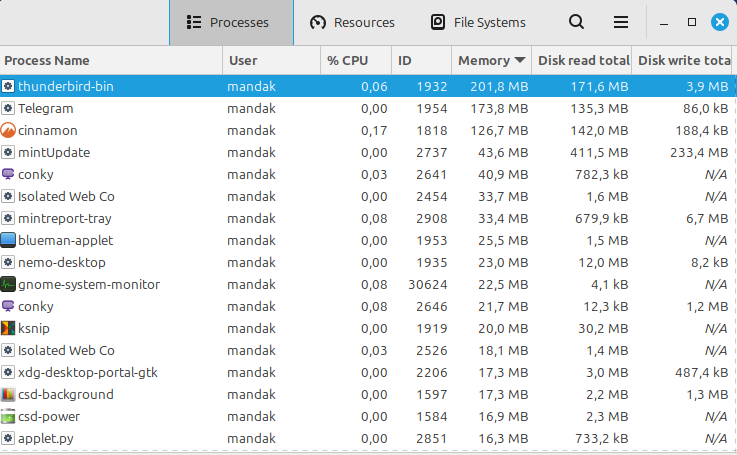This screenshot has width=737, height=455.
Task: Sort by the ID column header
Action: [422, 60]
